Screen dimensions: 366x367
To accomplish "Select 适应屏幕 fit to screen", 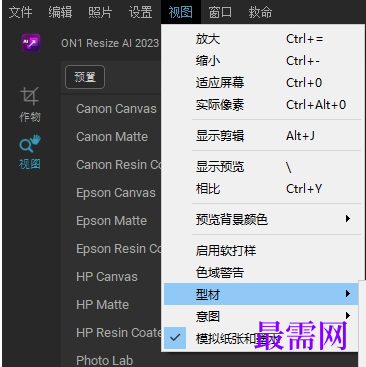I will [261, 83].
